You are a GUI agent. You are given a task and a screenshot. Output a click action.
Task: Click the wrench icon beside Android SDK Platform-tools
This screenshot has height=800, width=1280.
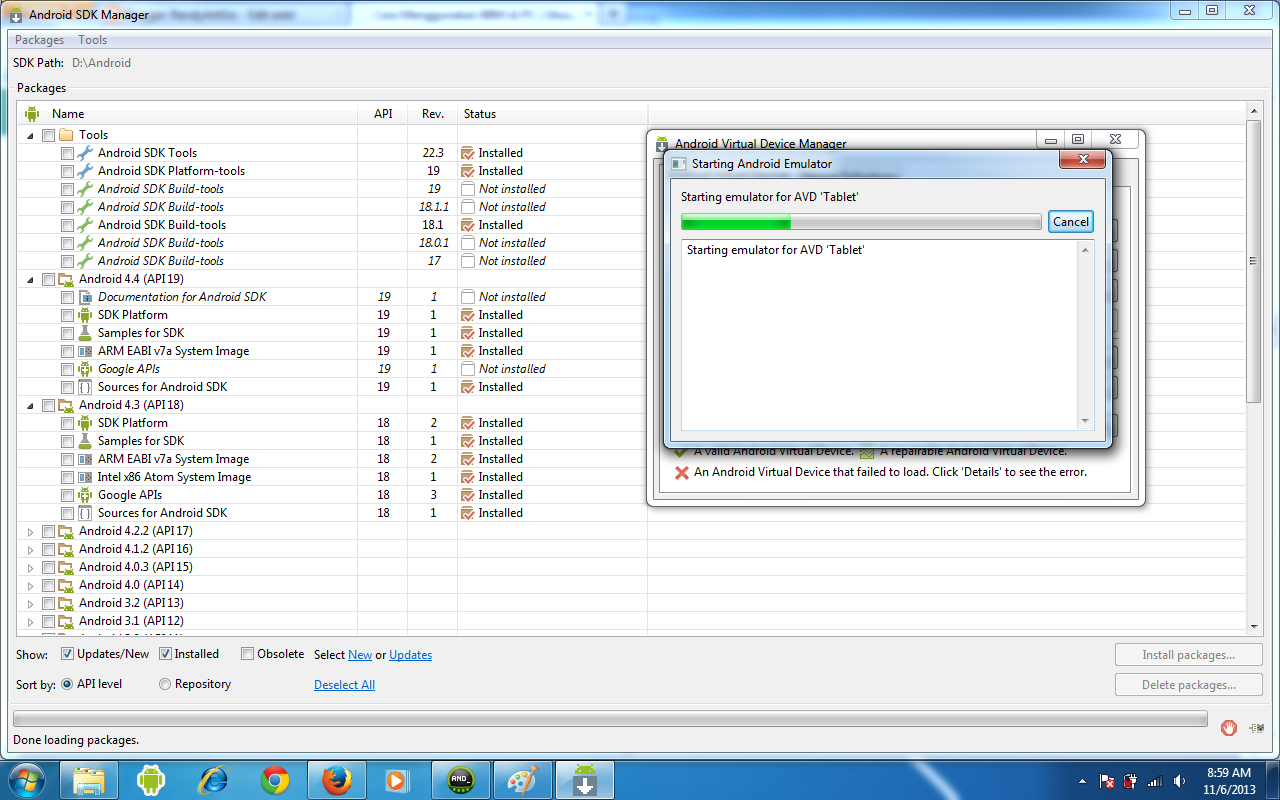[85, 171]
